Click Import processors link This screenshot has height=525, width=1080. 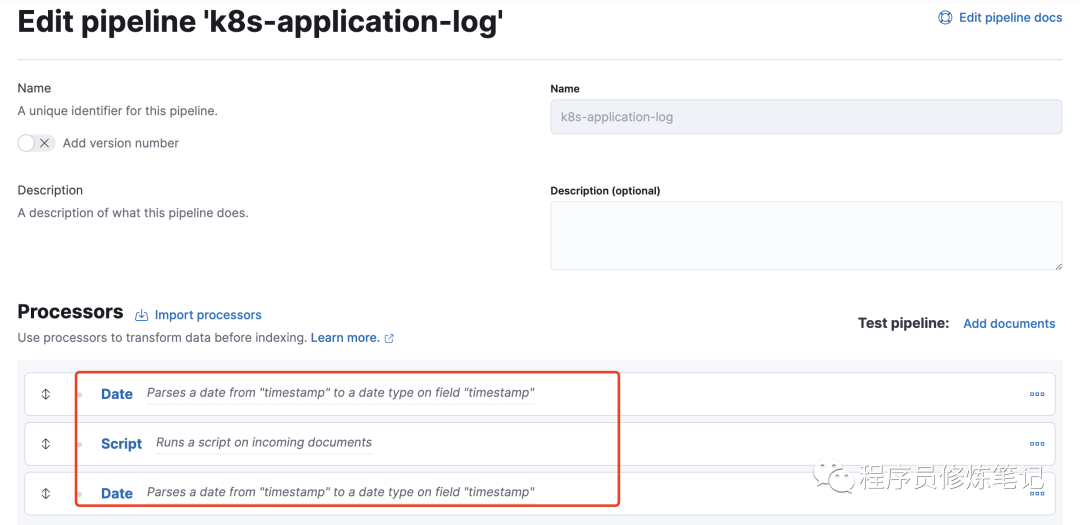[x=208, y=315]
